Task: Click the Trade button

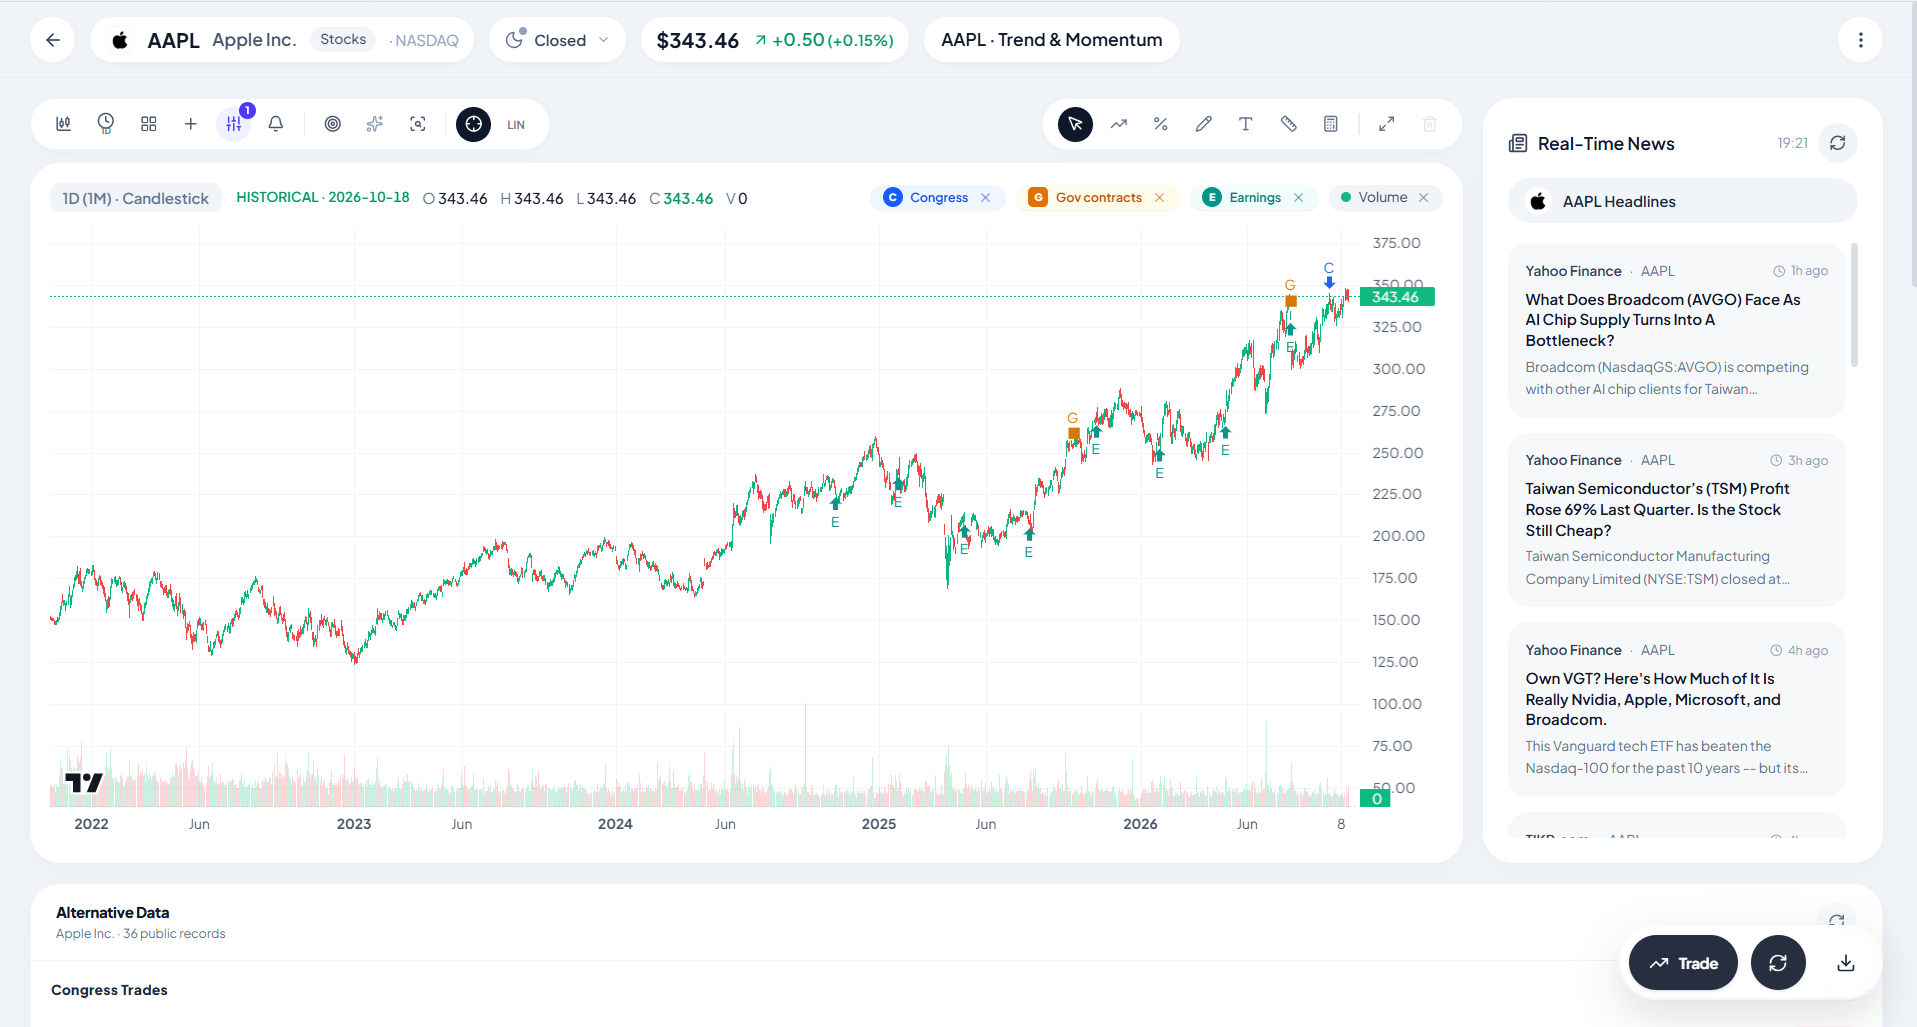Action: (x=1683, y=963)
